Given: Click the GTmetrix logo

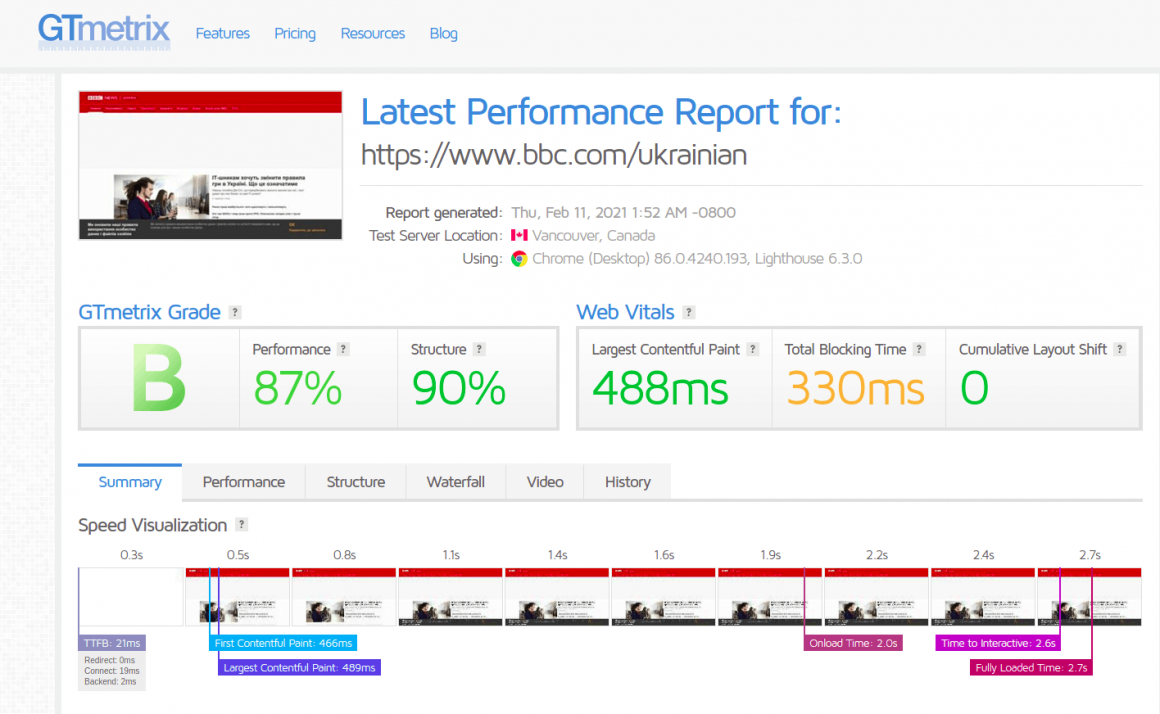Looking at the screenshot, I should [104, 31].
